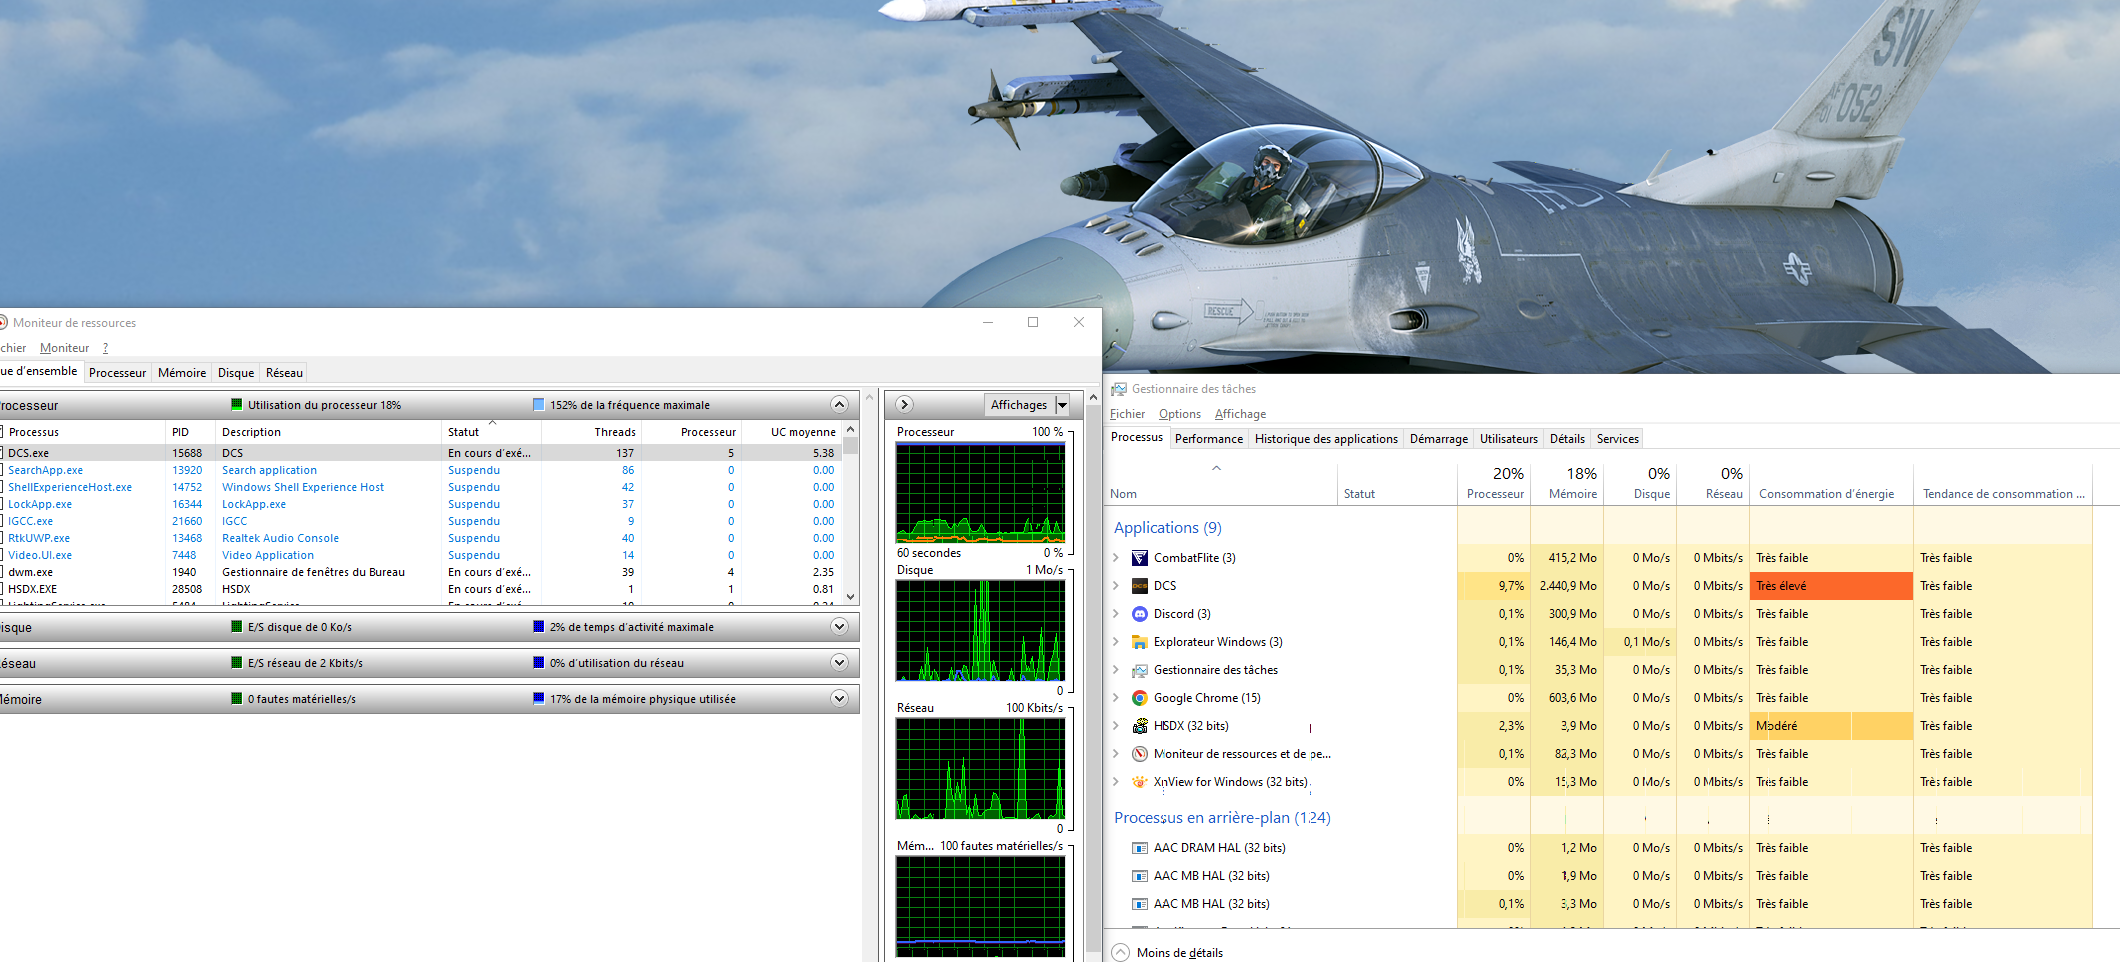Click the CombatFlite app icon
The width and height of the screenshot is (2120, 962).
click(1140, 558)
